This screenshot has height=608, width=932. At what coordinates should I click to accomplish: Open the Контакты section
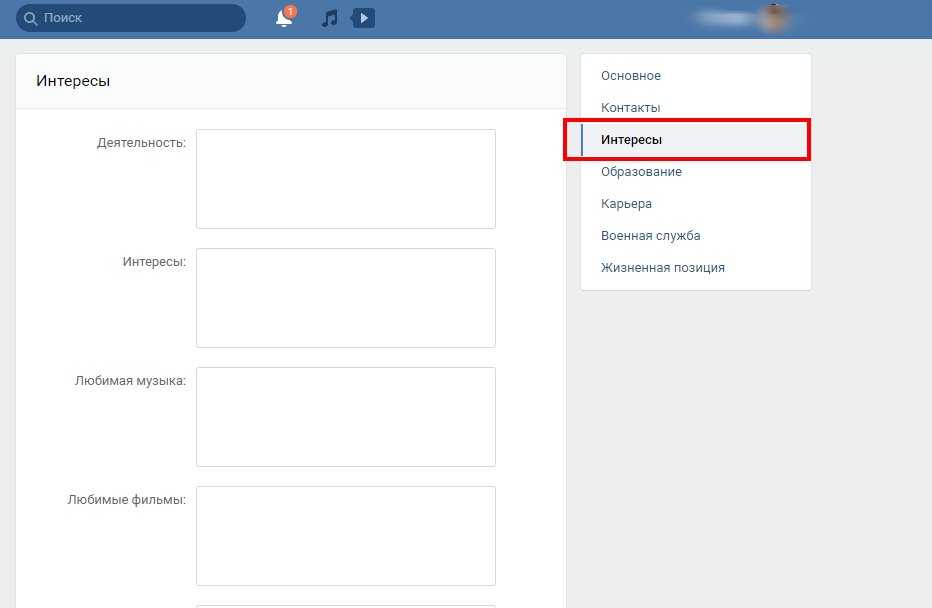click(x=630, y=108)
